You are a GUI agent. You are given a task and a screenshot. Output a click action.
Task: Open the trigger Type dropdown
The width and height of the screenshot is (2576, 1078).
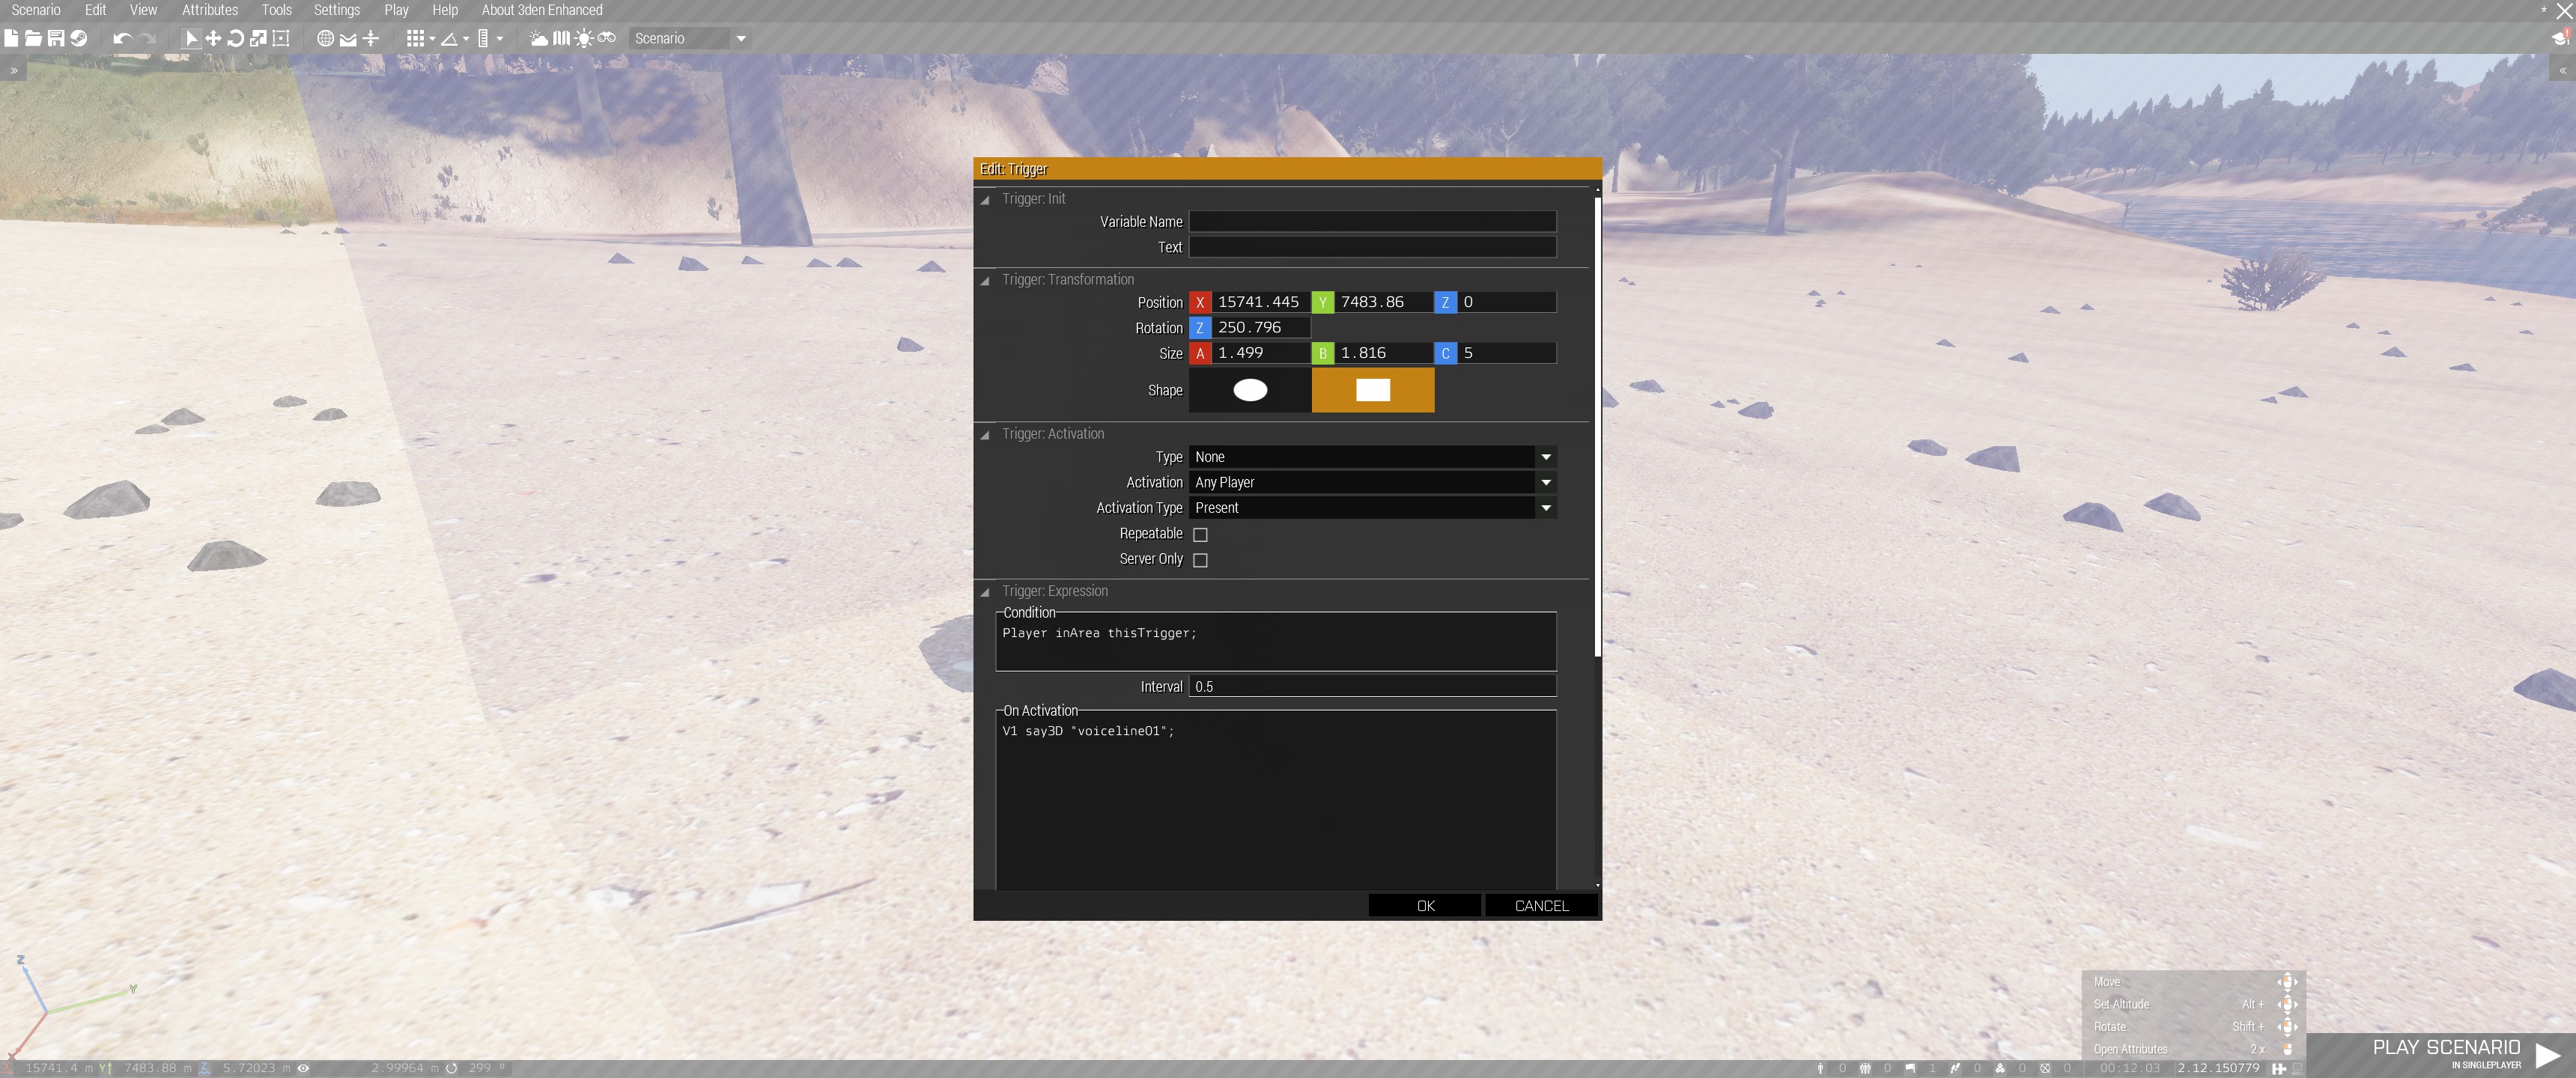tap(1372, 457)
